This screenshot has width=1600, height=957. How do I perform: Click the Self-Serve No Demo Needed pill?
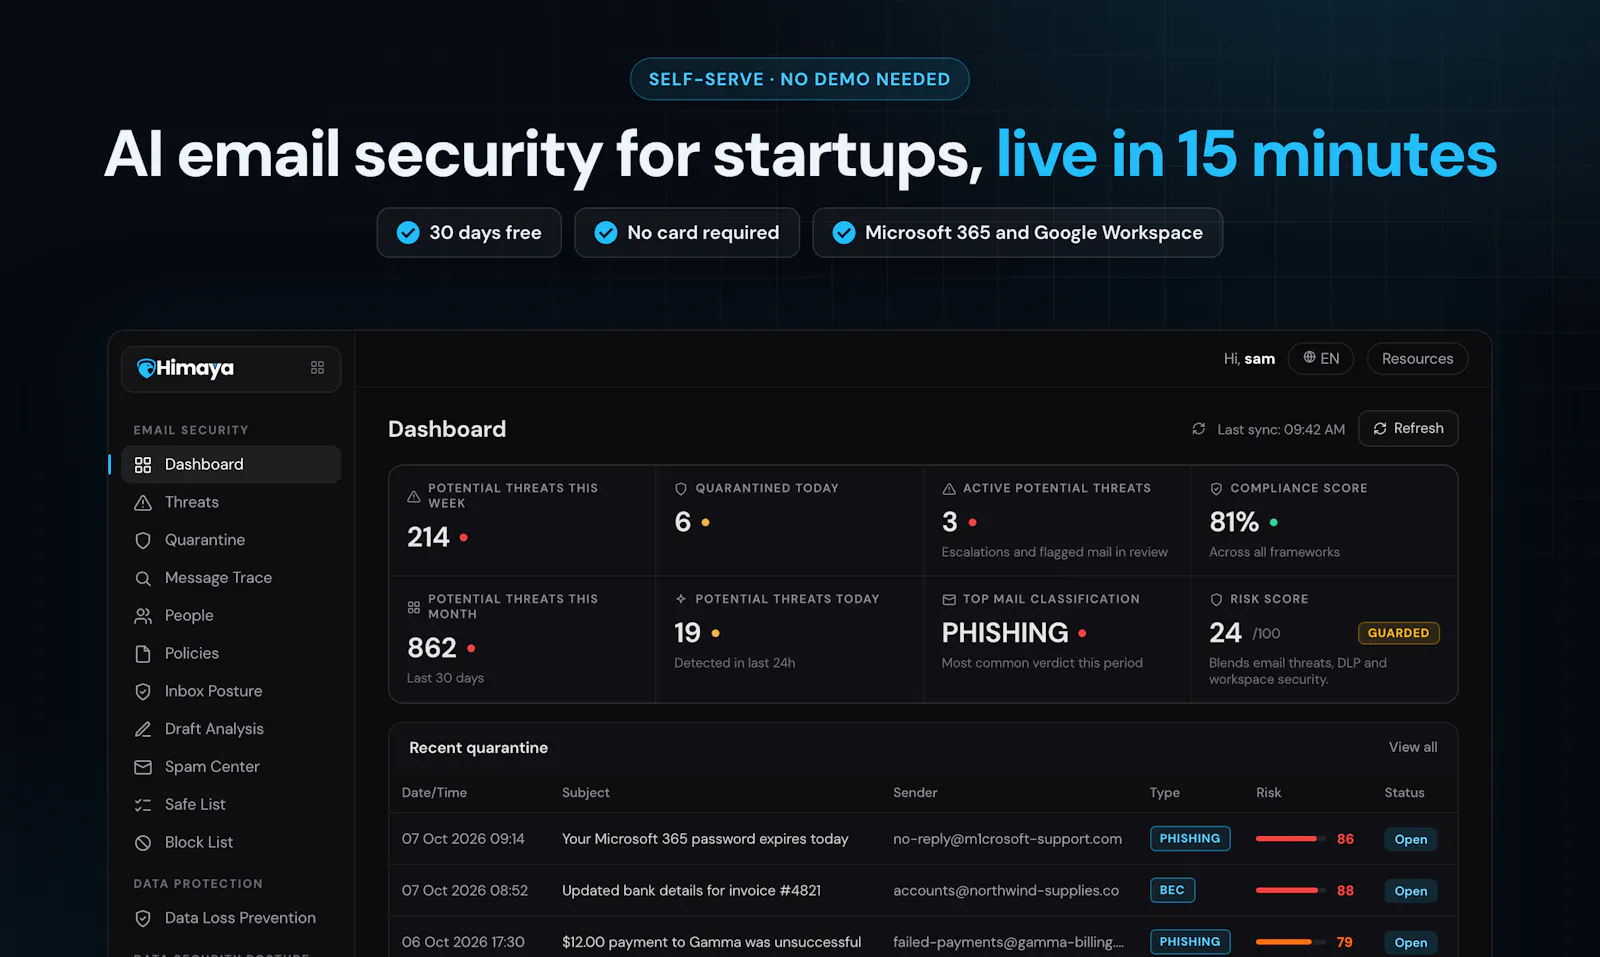[x=800, y=79]
